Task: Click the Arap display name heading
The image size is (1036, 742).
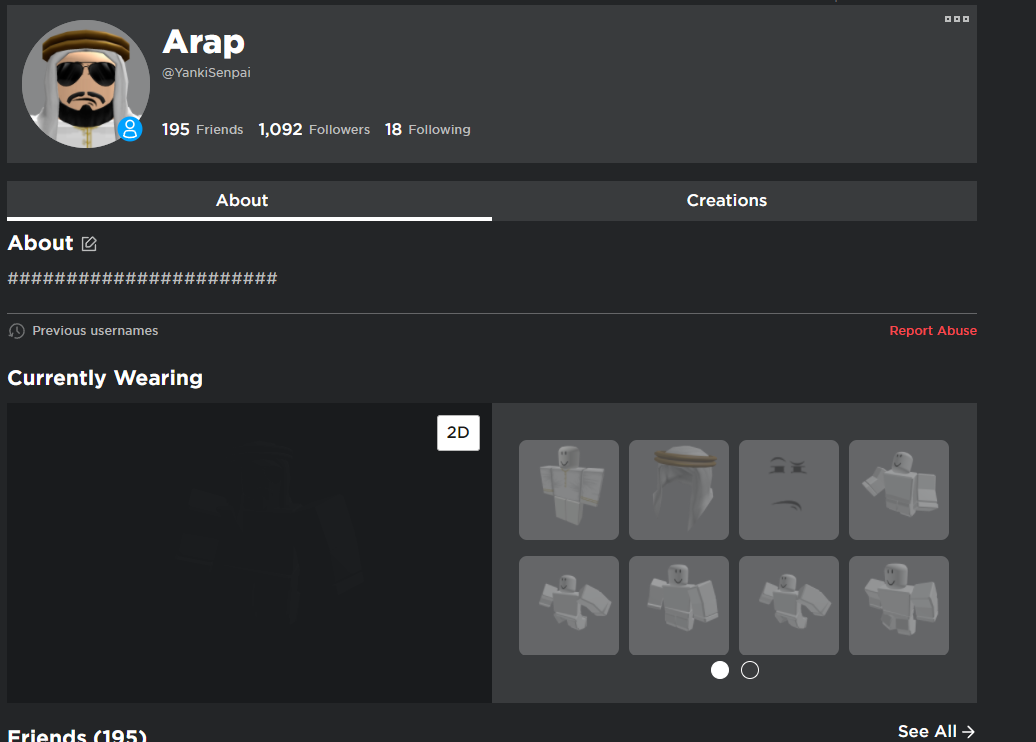Action: (x=204, y=42)
